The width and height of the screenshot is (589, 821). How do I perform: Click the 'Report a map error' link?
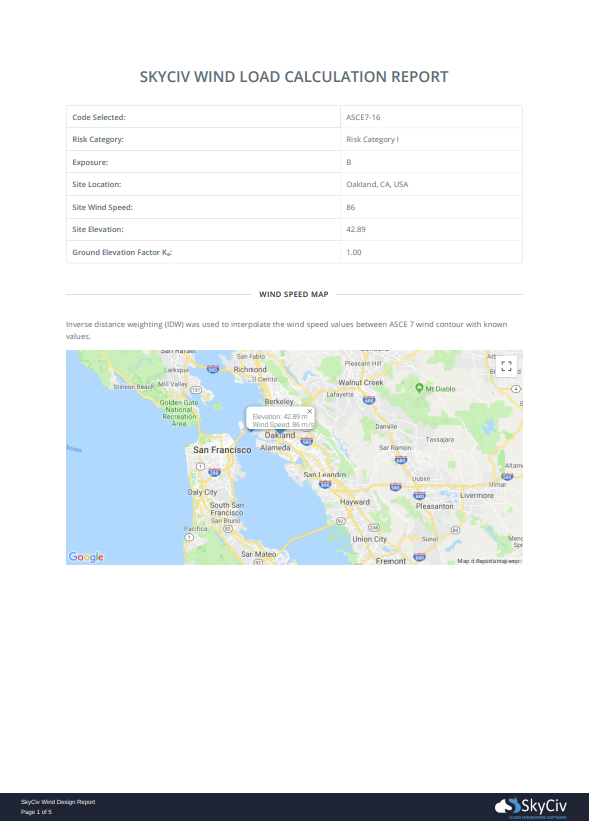tap(497, 561)
